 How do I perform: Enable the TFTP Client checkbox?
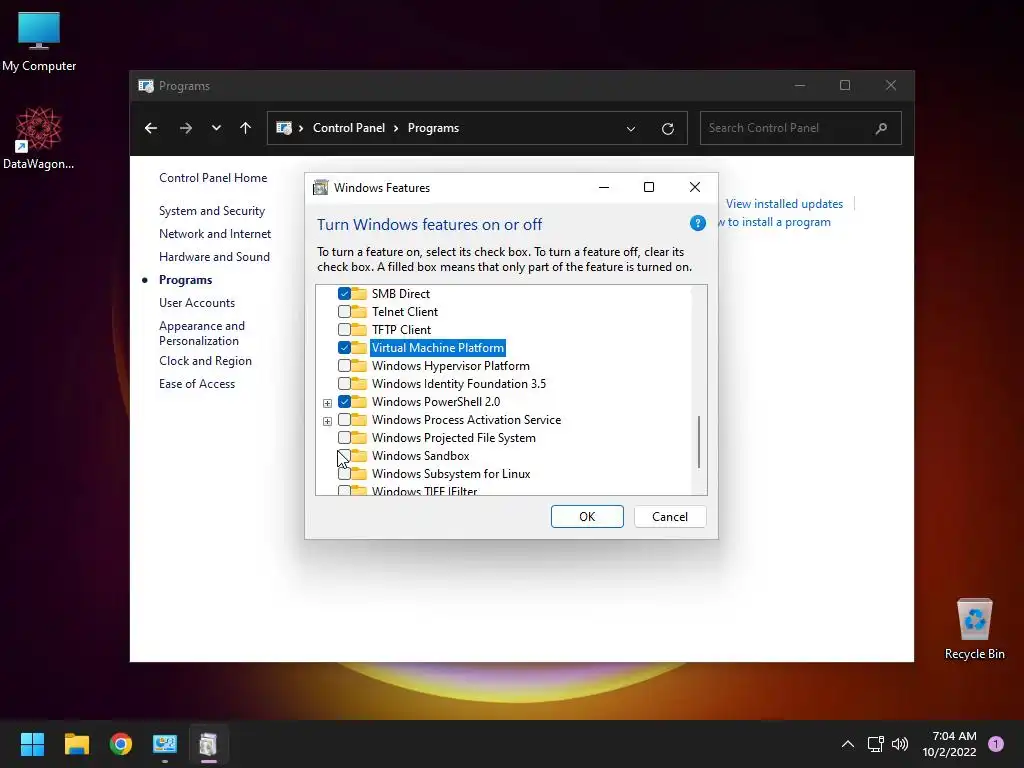click(344, 330)
